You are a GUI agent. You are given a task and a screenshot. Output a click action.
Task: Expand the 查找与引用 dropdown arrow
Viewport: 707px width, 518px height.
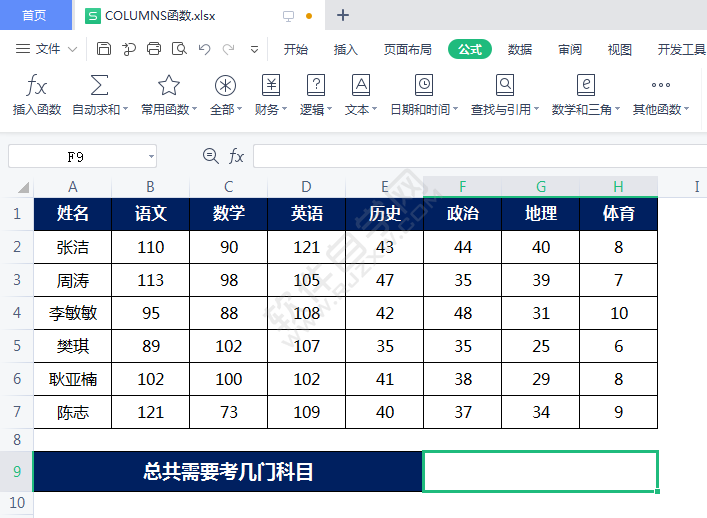click(536, 109)
